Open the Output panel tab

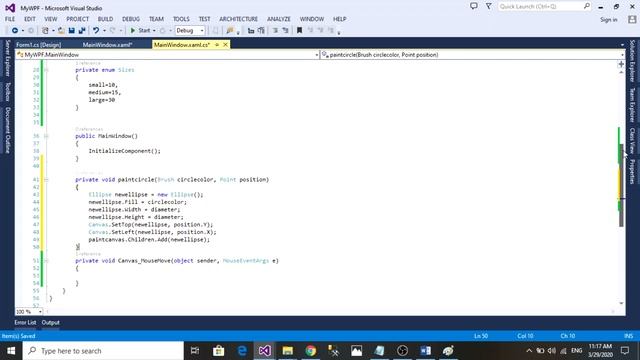(51, 322)
